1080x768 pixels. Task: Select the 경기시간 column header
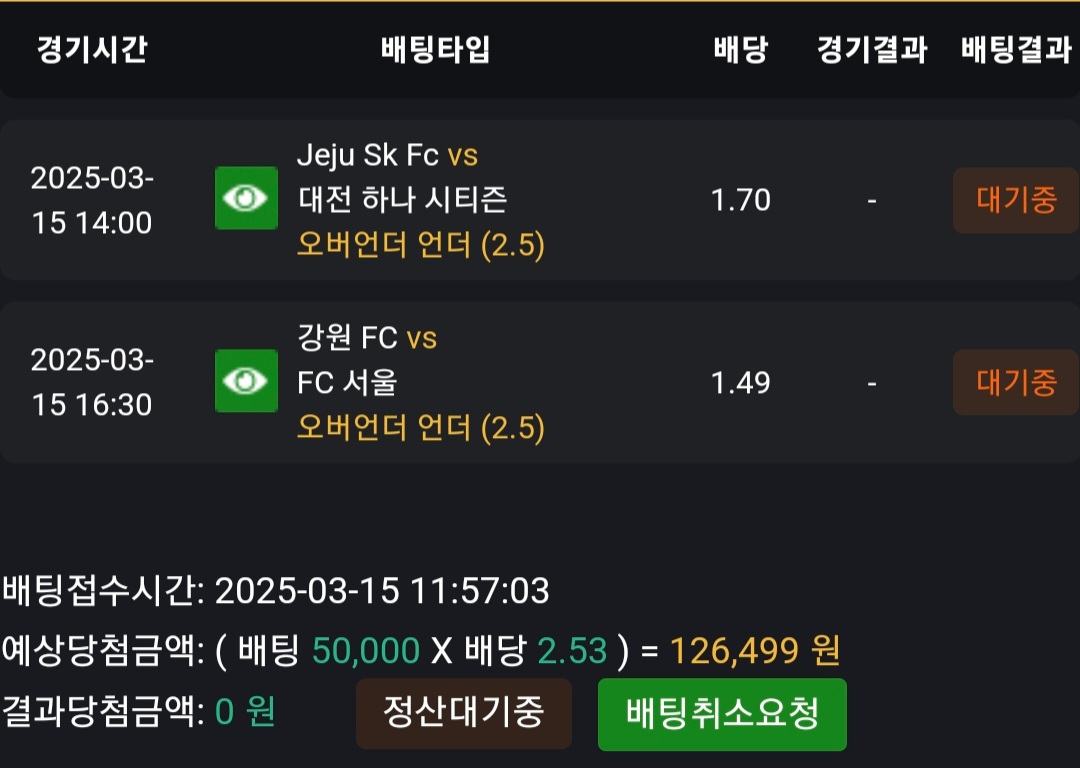point(92,50)
